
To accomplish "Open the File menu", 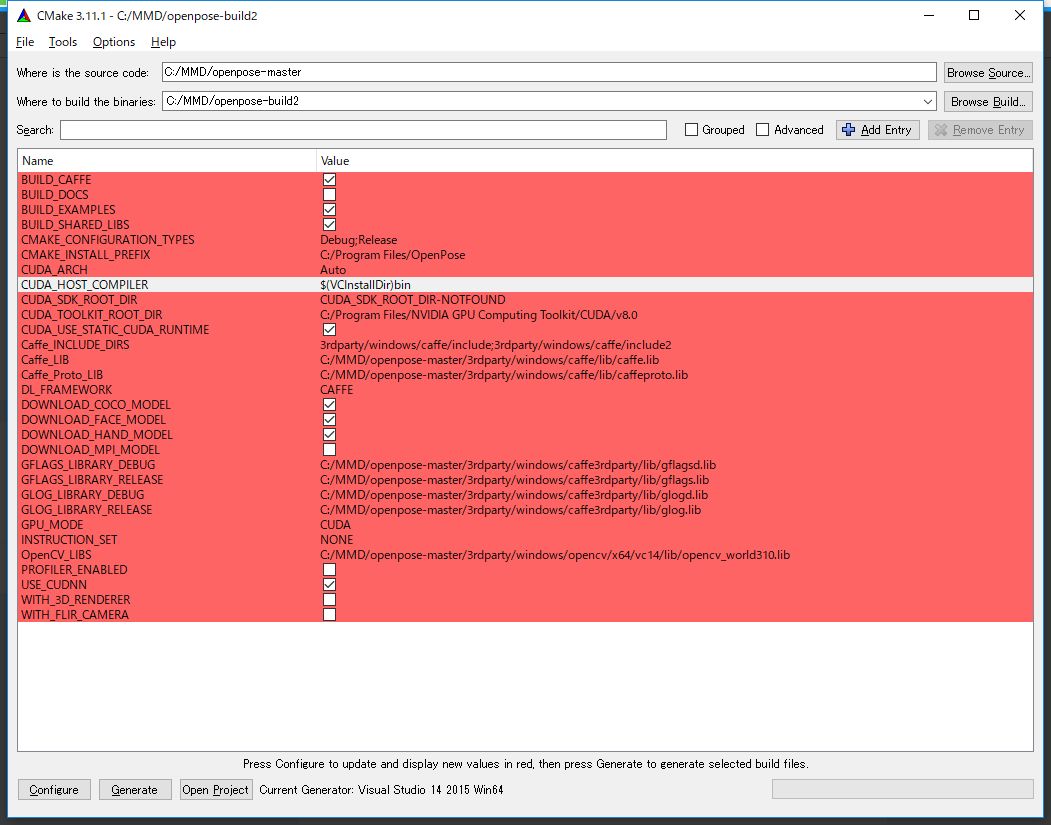I will point(24,42).
